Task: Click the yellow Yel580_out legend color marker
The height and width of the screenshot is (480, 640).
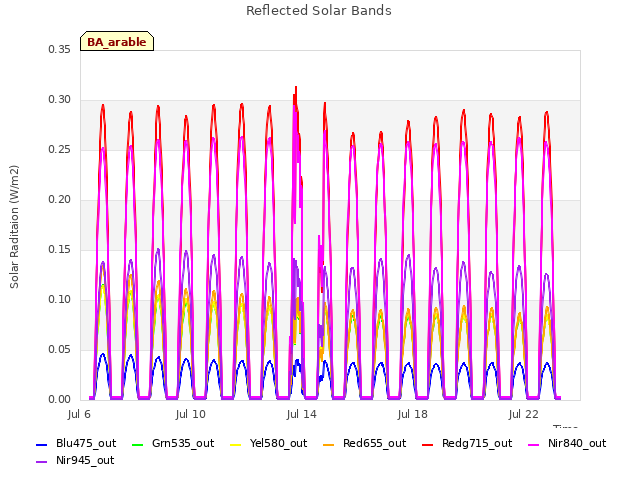Action: point(236,444)
